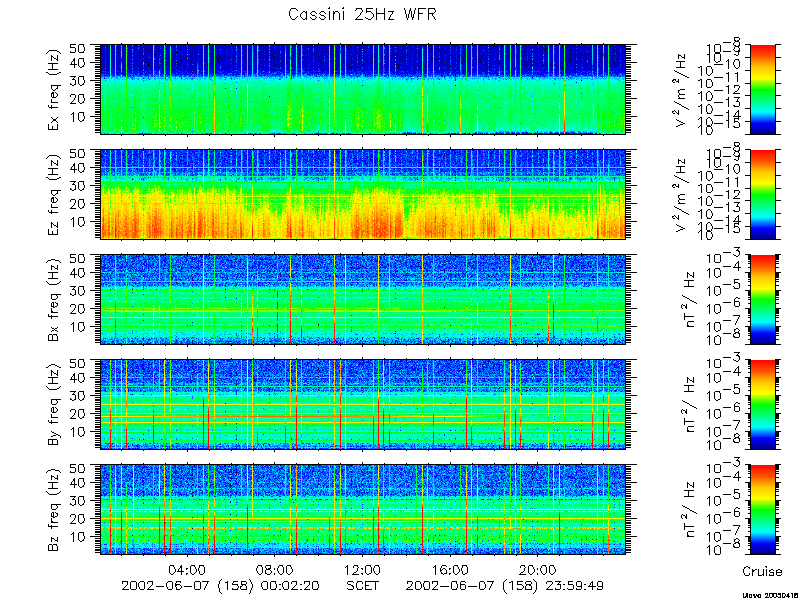Screen dimensions: 800x600
Task: Click the By color bar nT²/Hz unit label
Action: (x=688, y=405)
